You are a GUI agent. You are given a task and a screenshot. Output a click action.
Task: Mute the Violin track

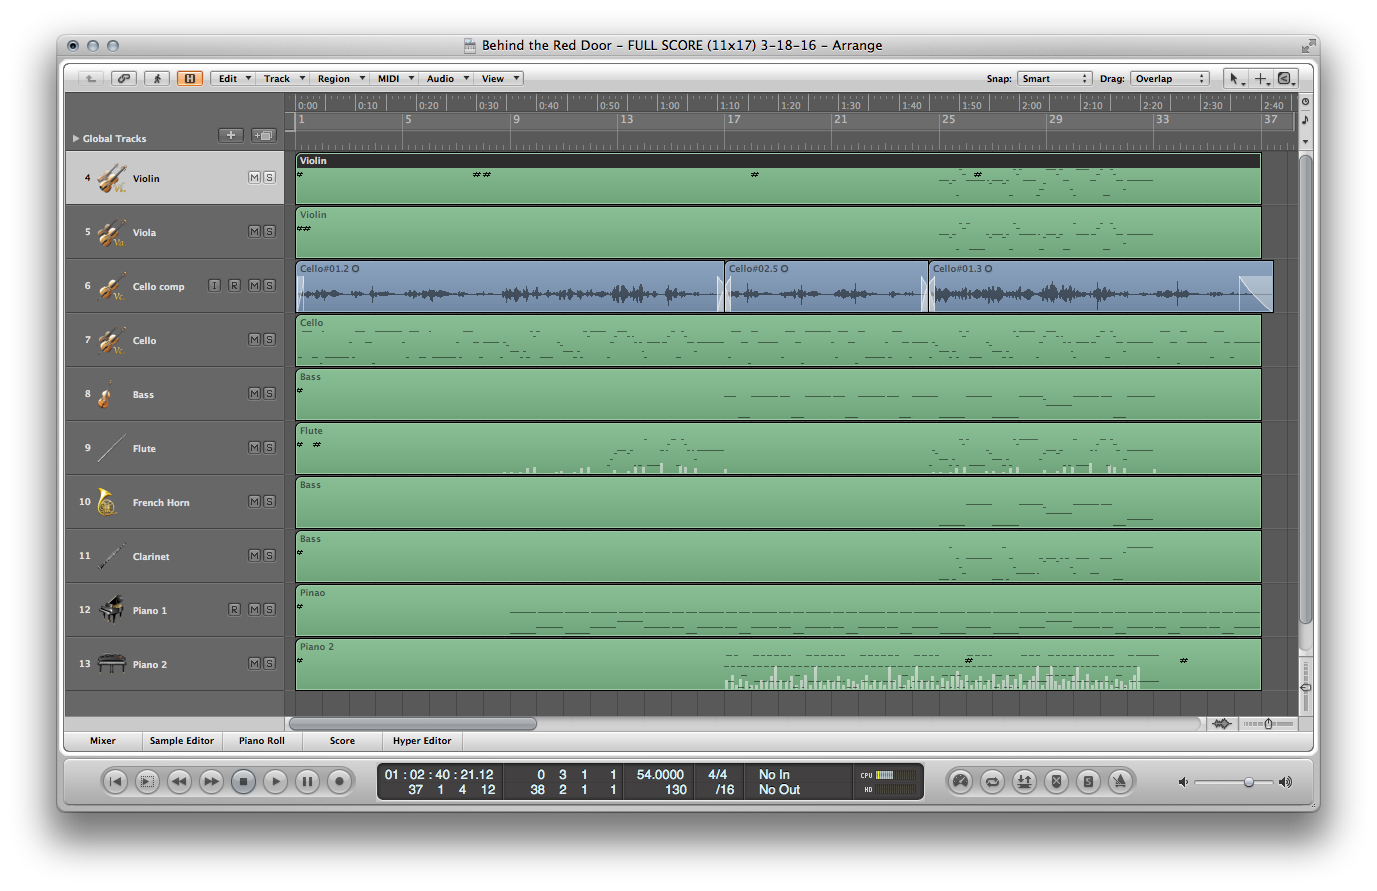coord(253,177)
